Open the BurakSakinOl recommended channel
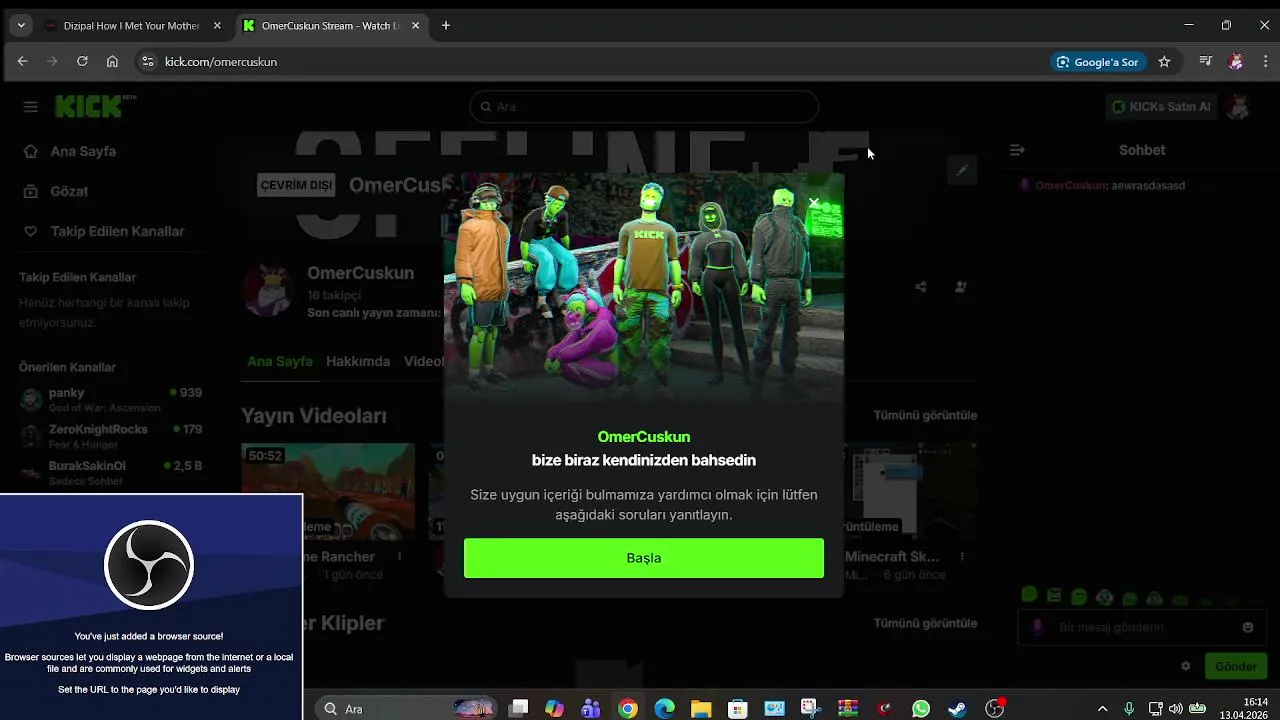 (110, 473)
